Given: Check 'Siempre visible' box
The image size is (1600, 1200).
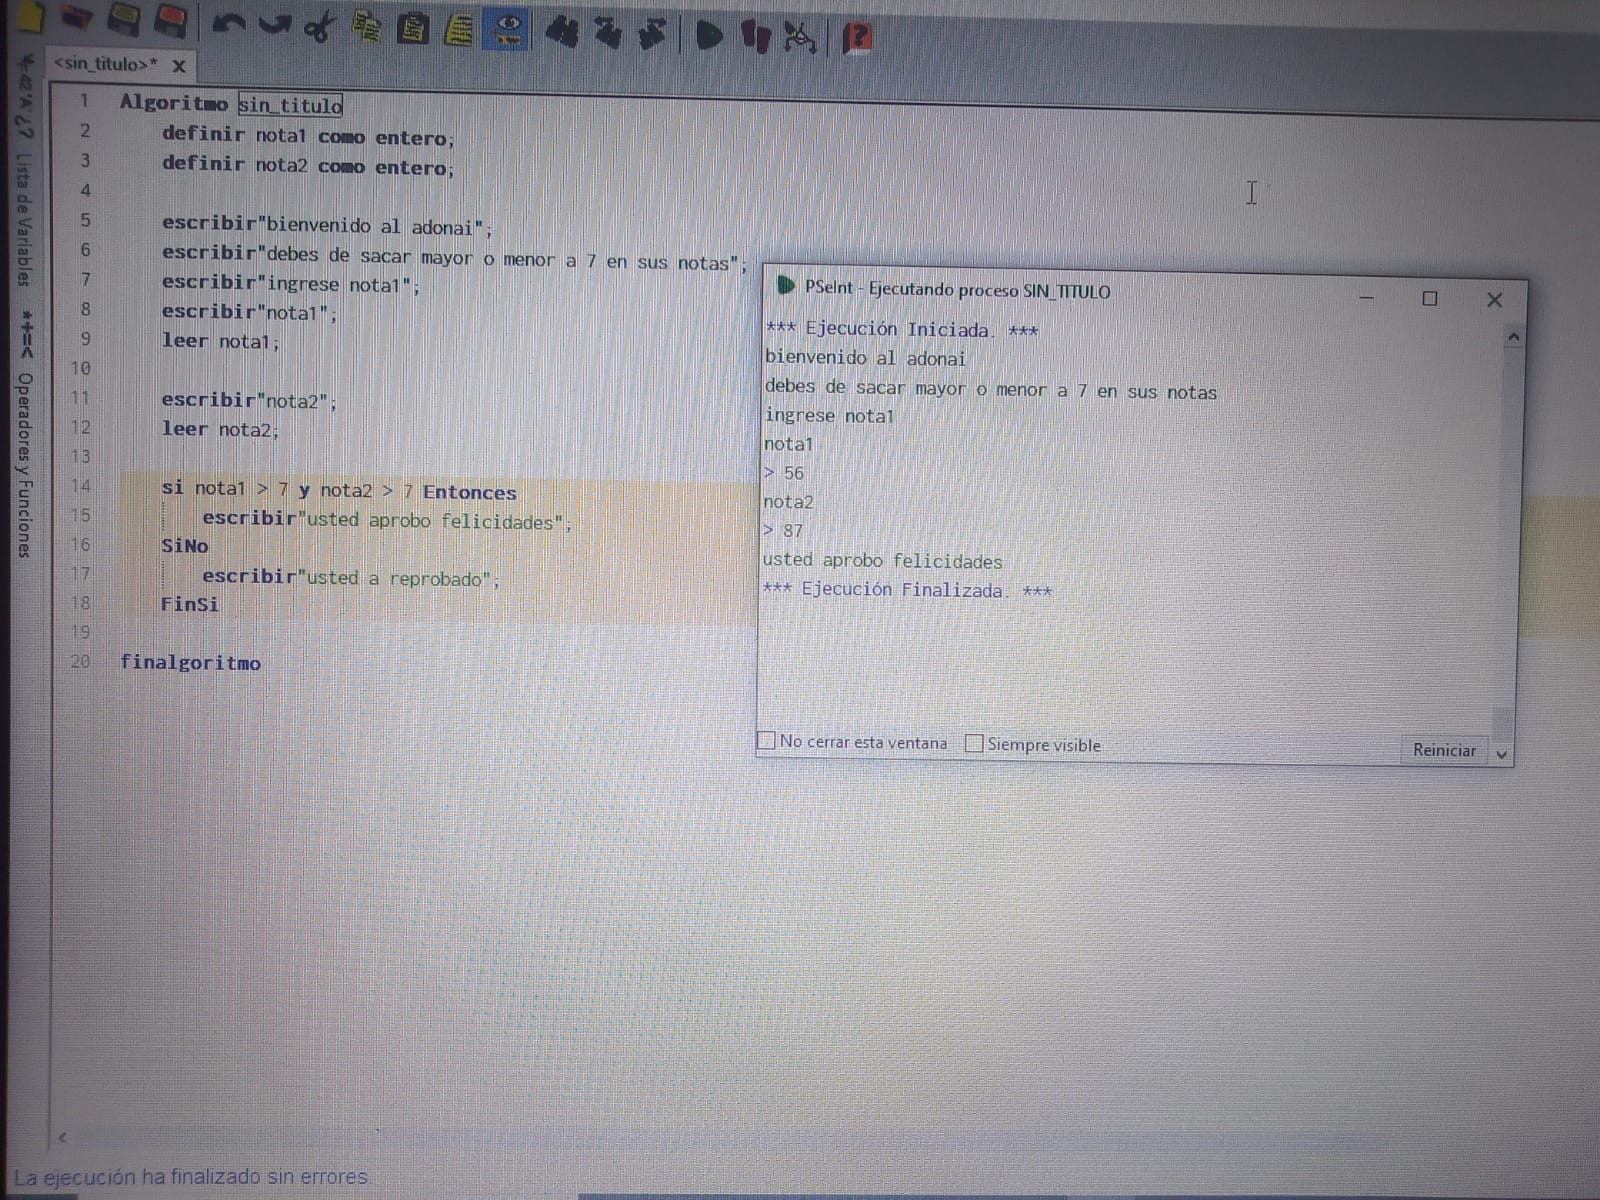Looking at the screenshot, I should pyautogui.click(x=974, y=743).
